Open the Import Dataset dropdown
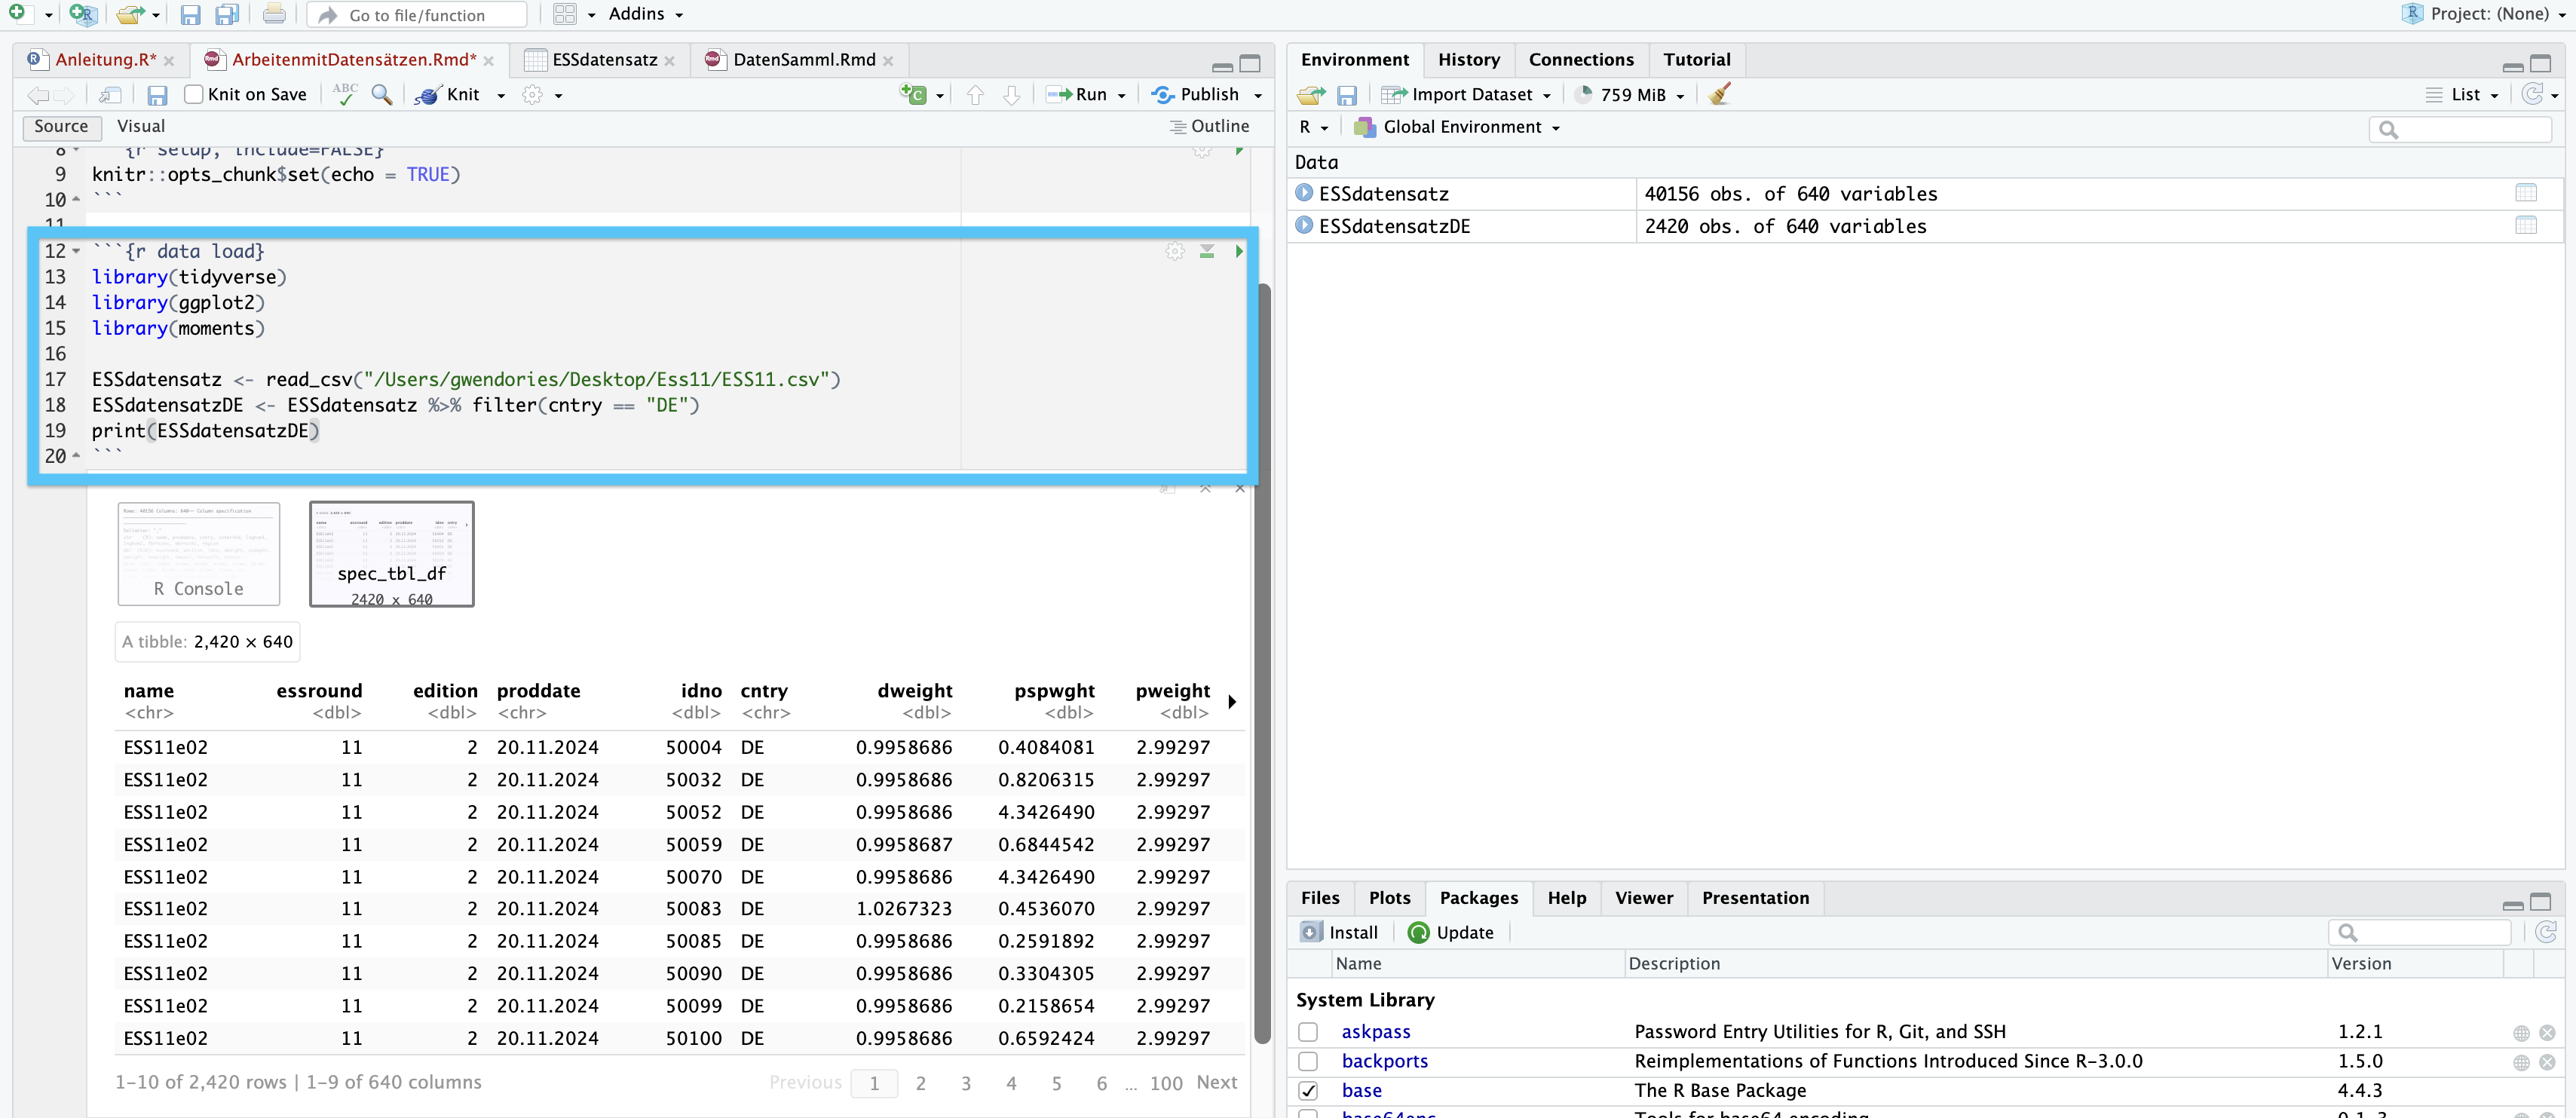2576x1118 pixels. [1466, 95]
